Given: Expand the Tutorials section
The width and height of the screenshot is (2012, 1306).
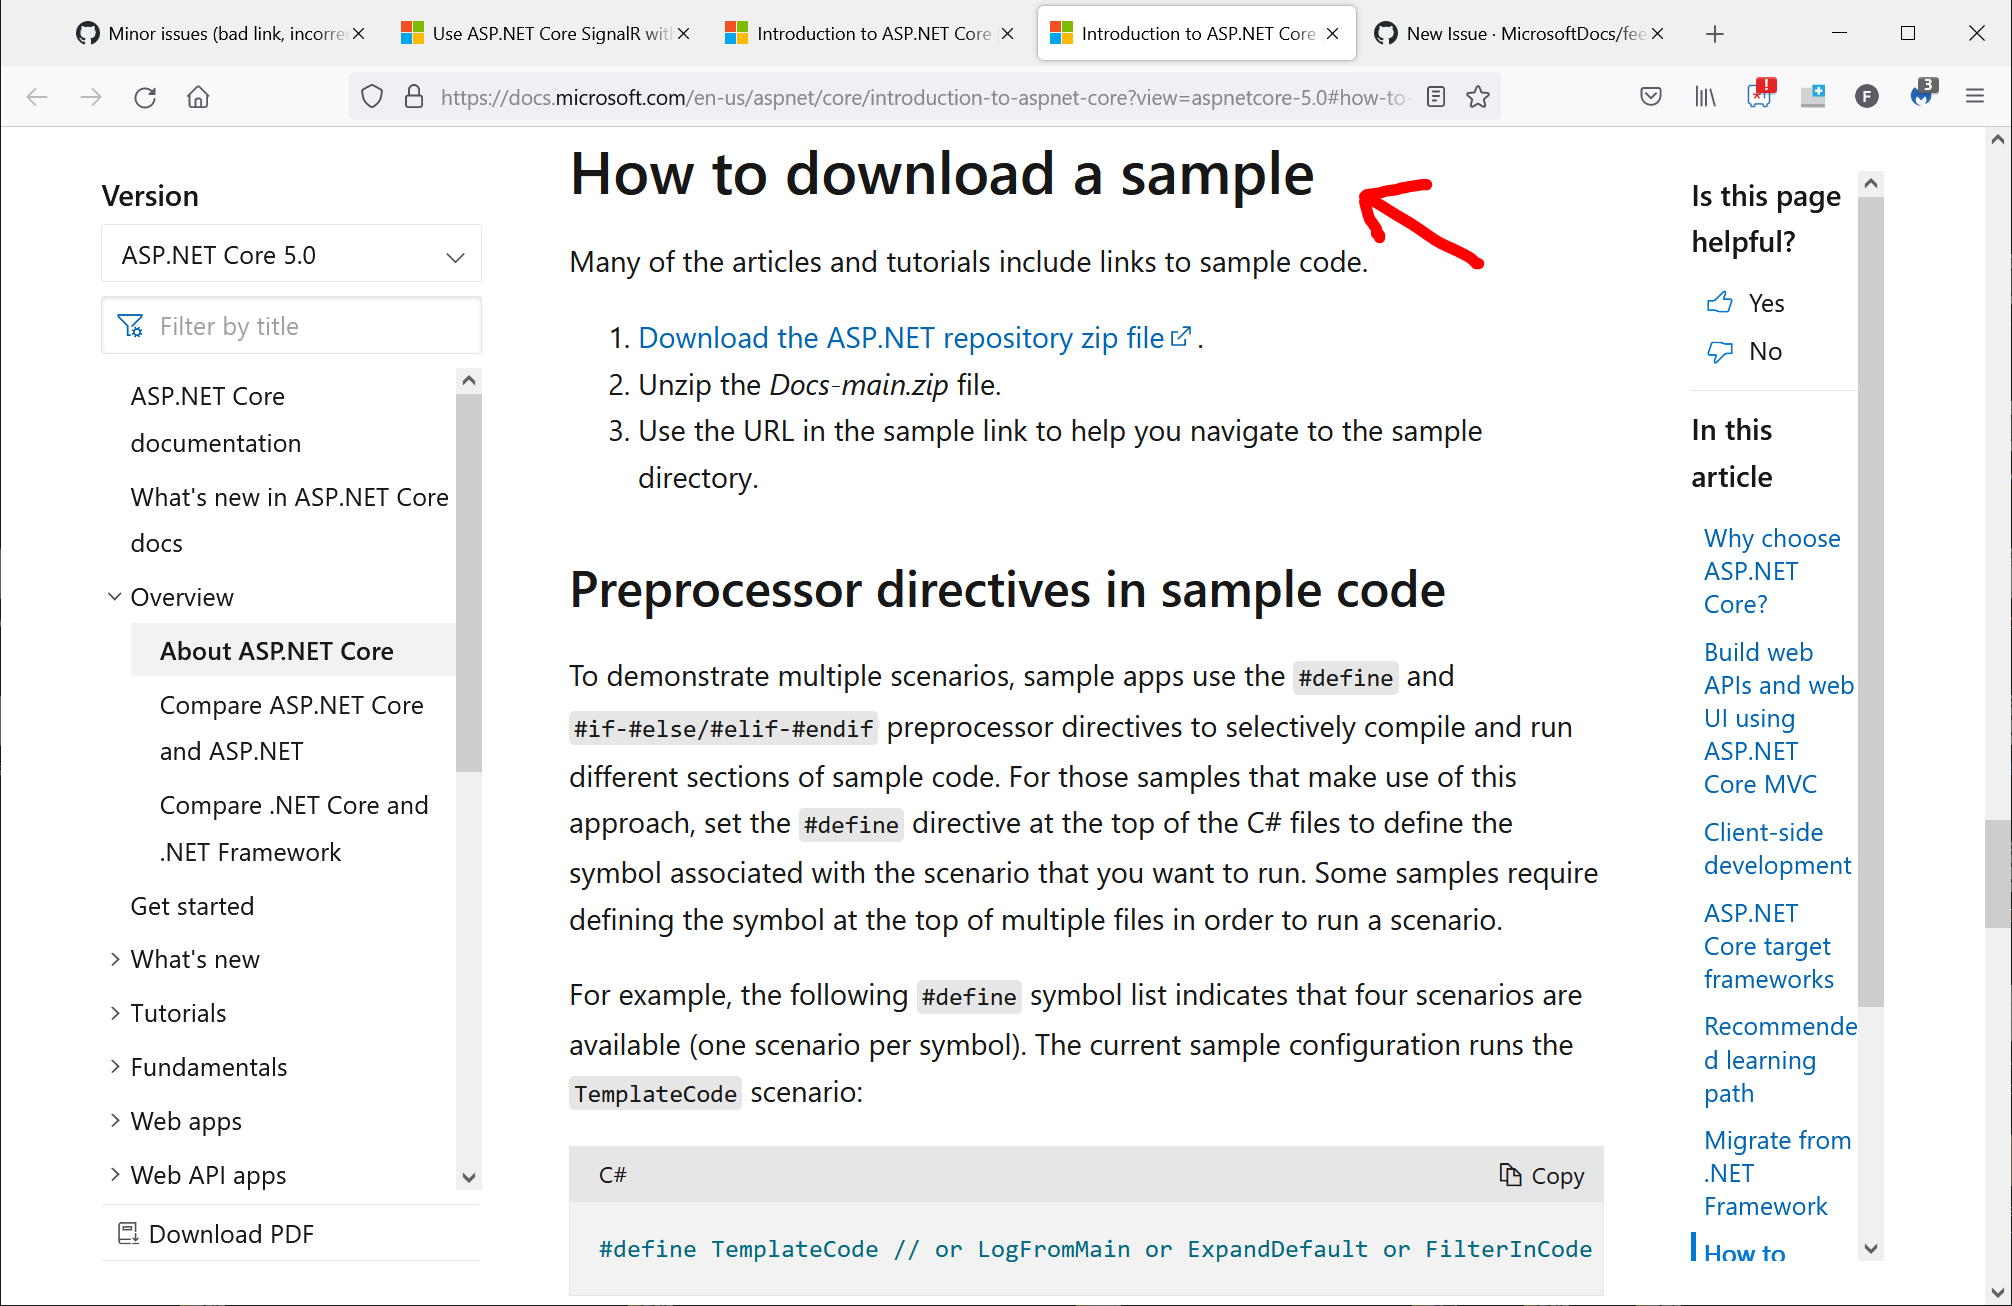Looking at the screenshot, I should pyautogui.click(x=114, y=1013).
